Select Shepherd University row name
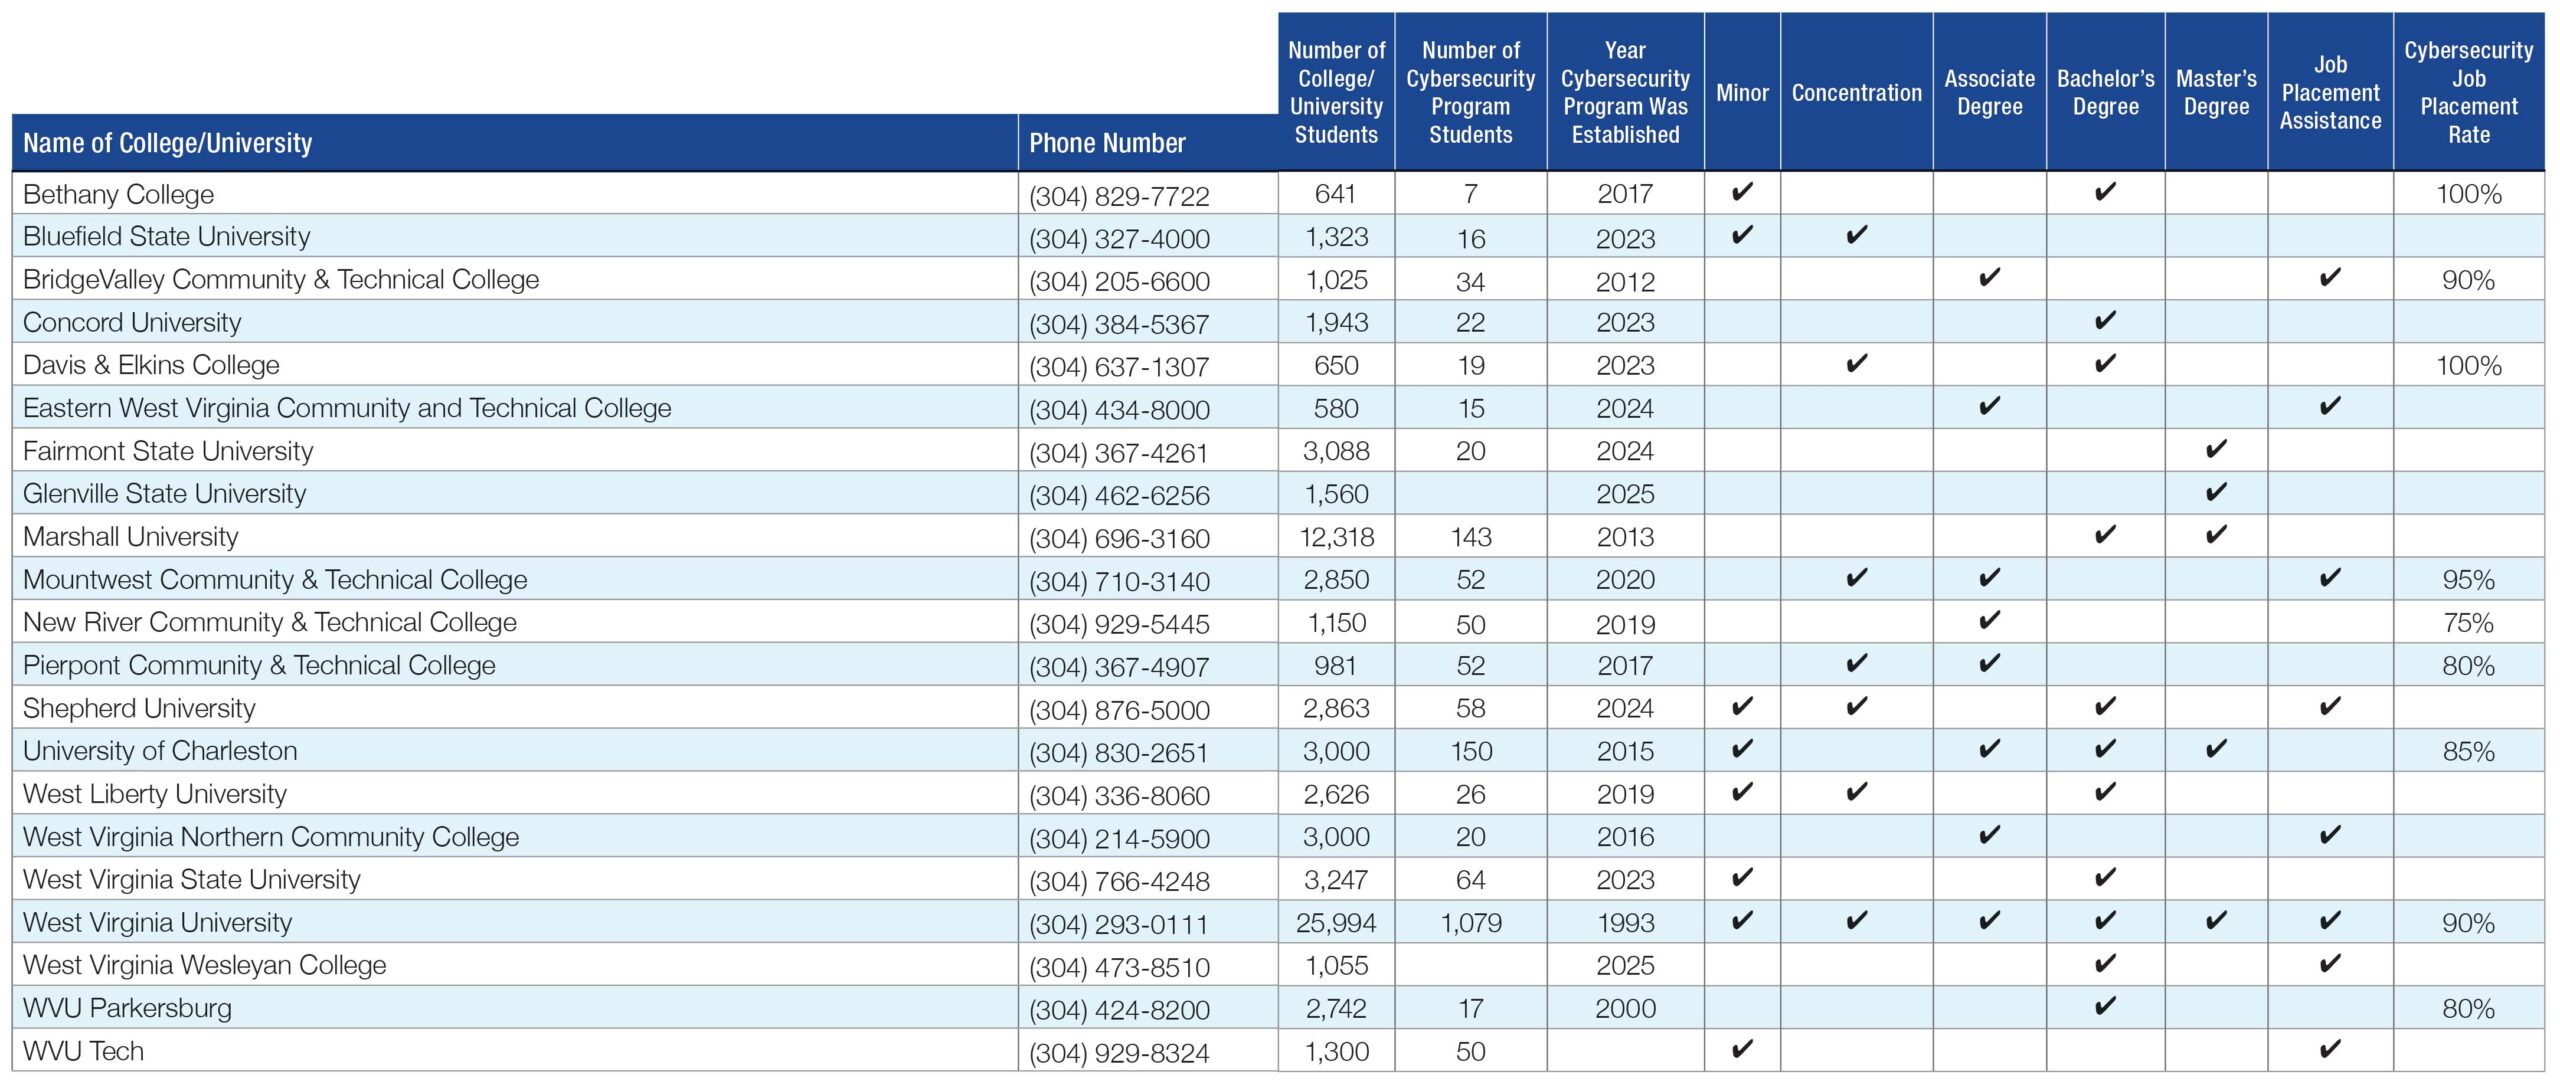The width and height of the screenshot is (2560, 1088). pos(139,708)
